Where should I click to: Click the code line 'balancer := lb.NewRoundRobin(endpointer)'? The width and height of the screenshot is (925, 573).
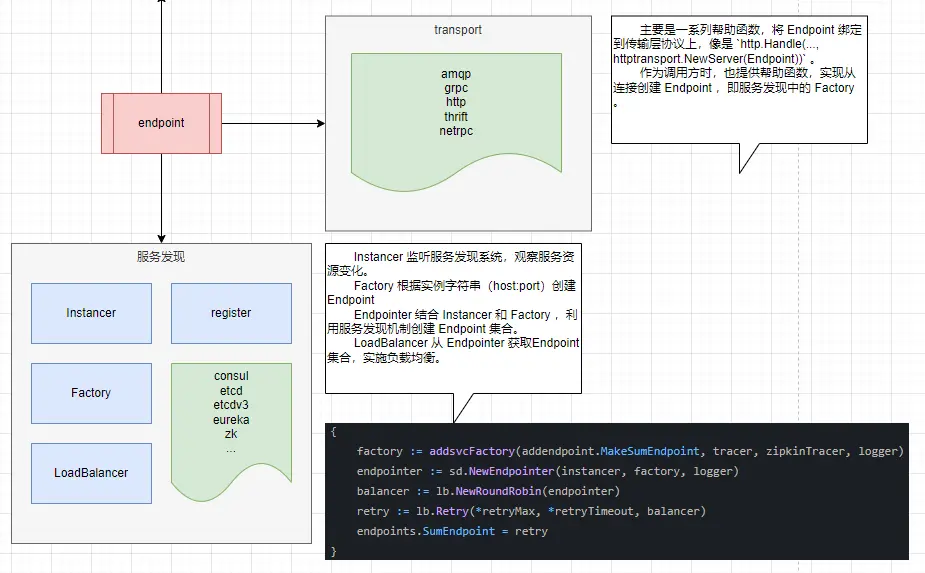click(488, 492)
